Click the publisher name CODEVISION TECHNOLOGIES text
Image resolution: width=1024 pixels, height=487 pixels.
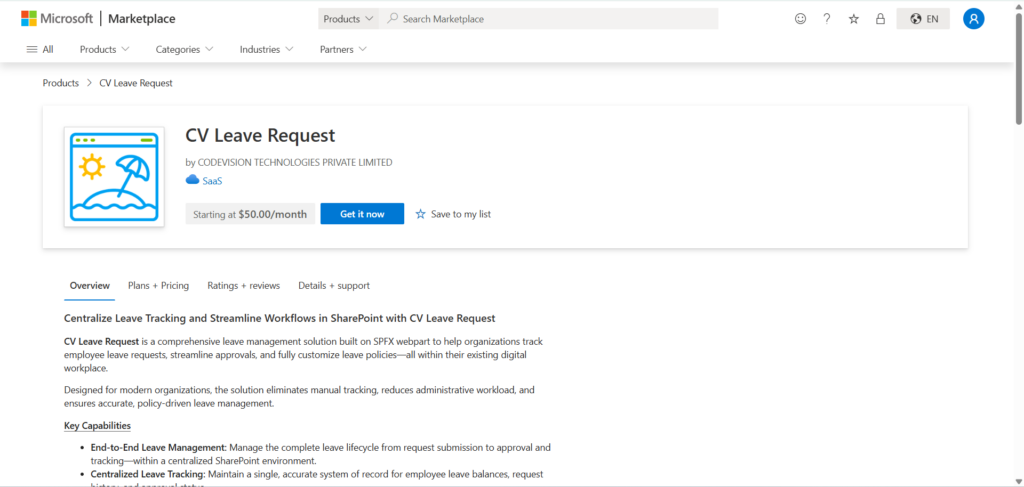[294, 162]
